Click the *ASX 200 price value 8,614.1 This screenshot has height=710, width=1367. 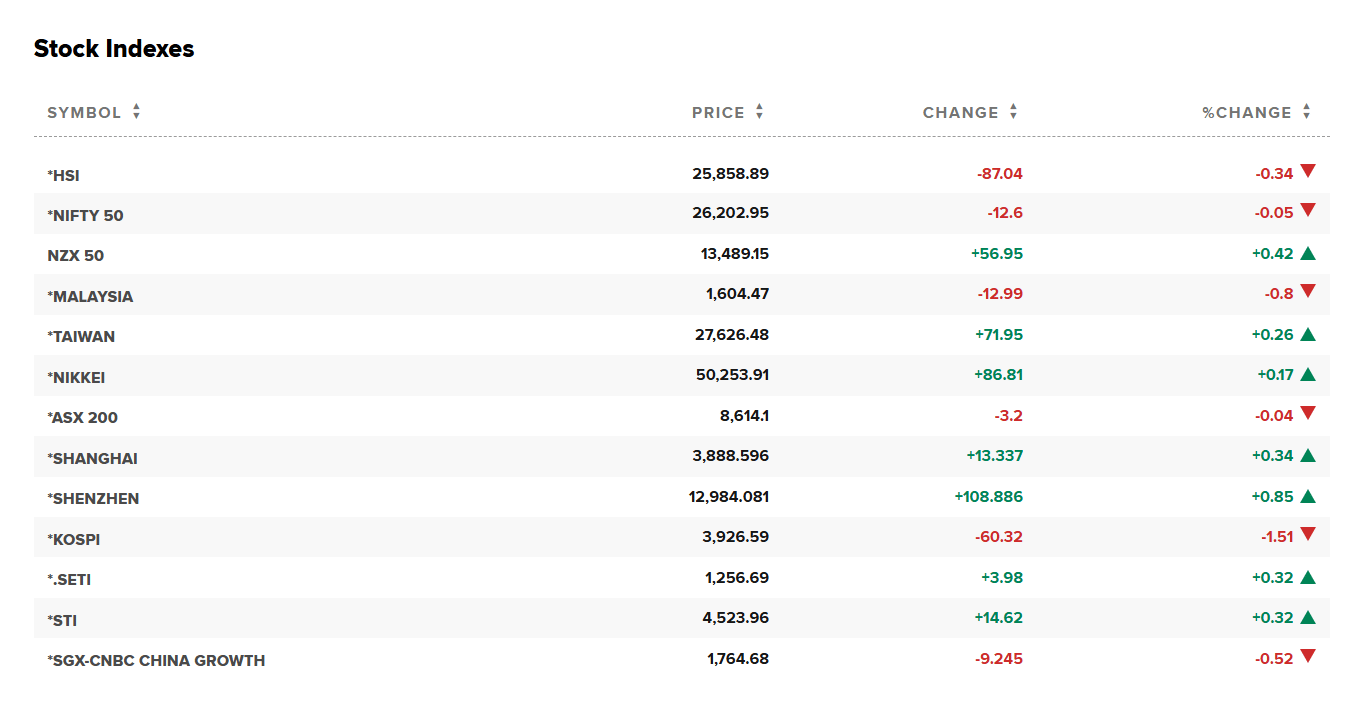click(x=738, y=415)
